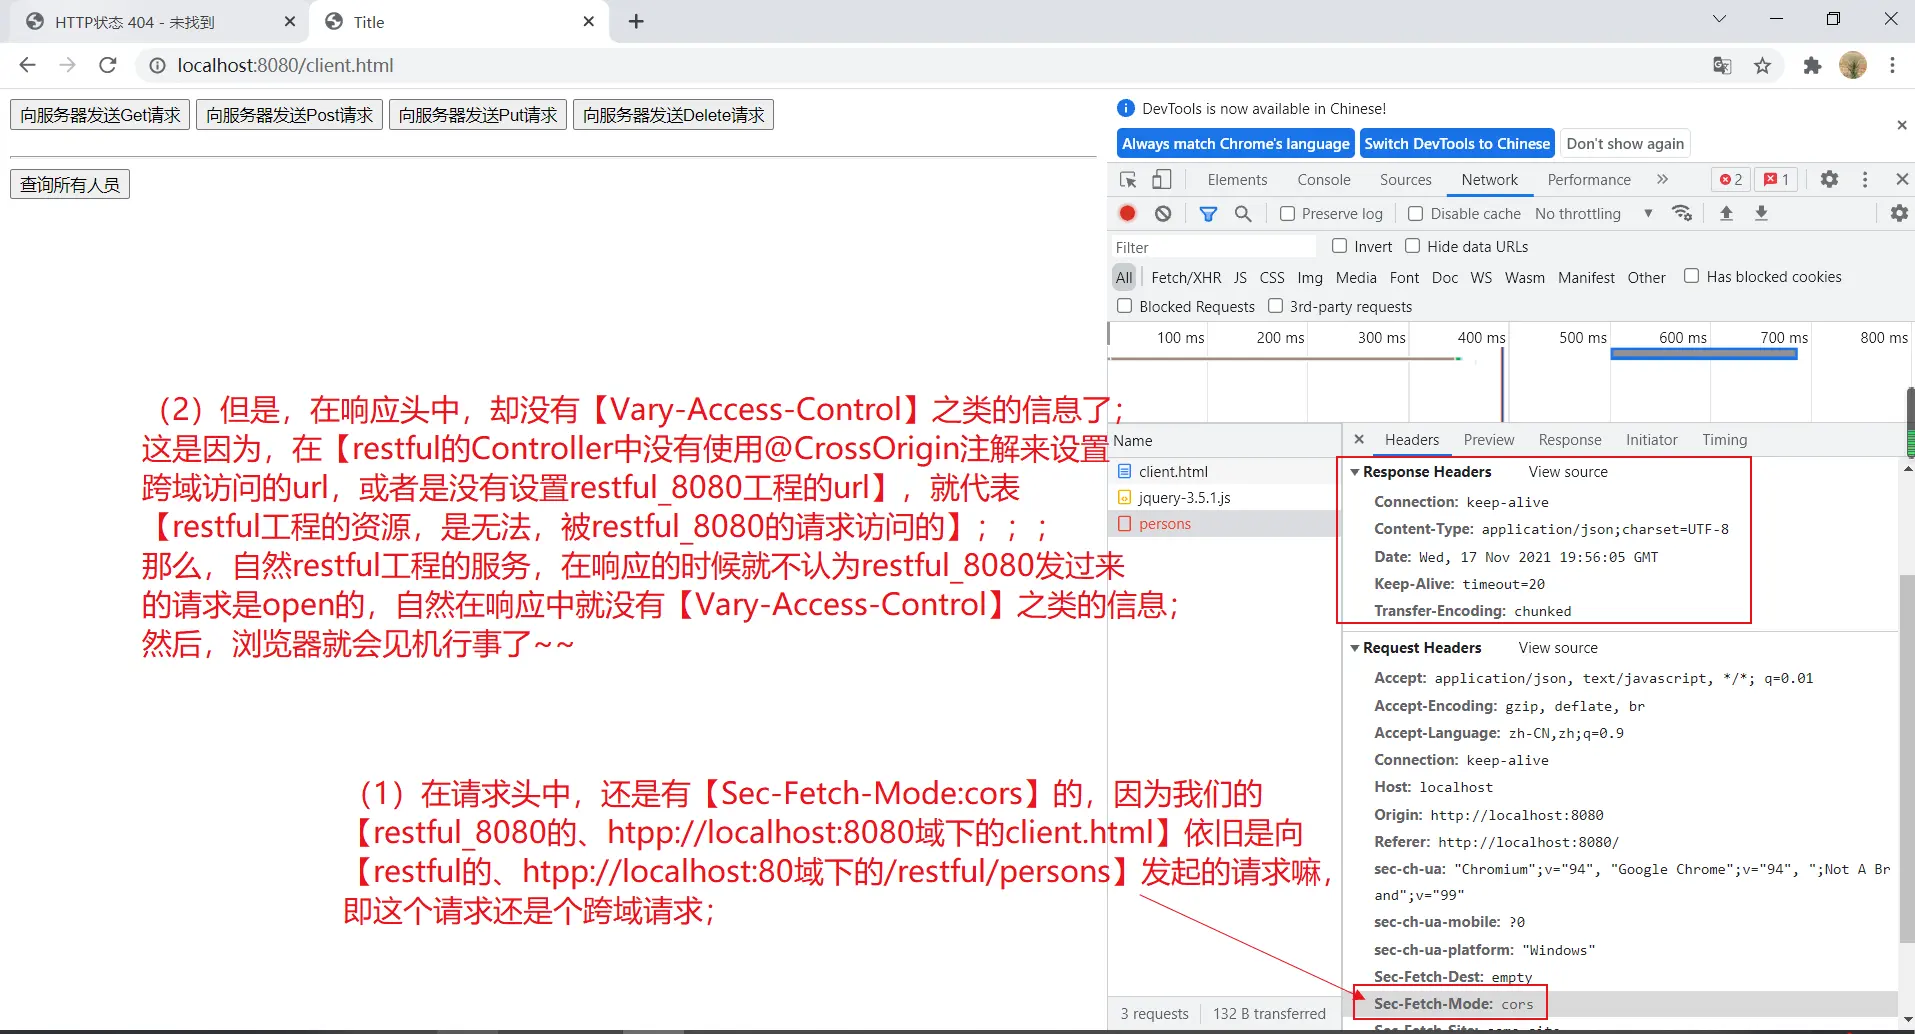This screenshot has height=1034, width=1915.
Task: Show more DevTools tabs chevron
Action: point(1662,179)
